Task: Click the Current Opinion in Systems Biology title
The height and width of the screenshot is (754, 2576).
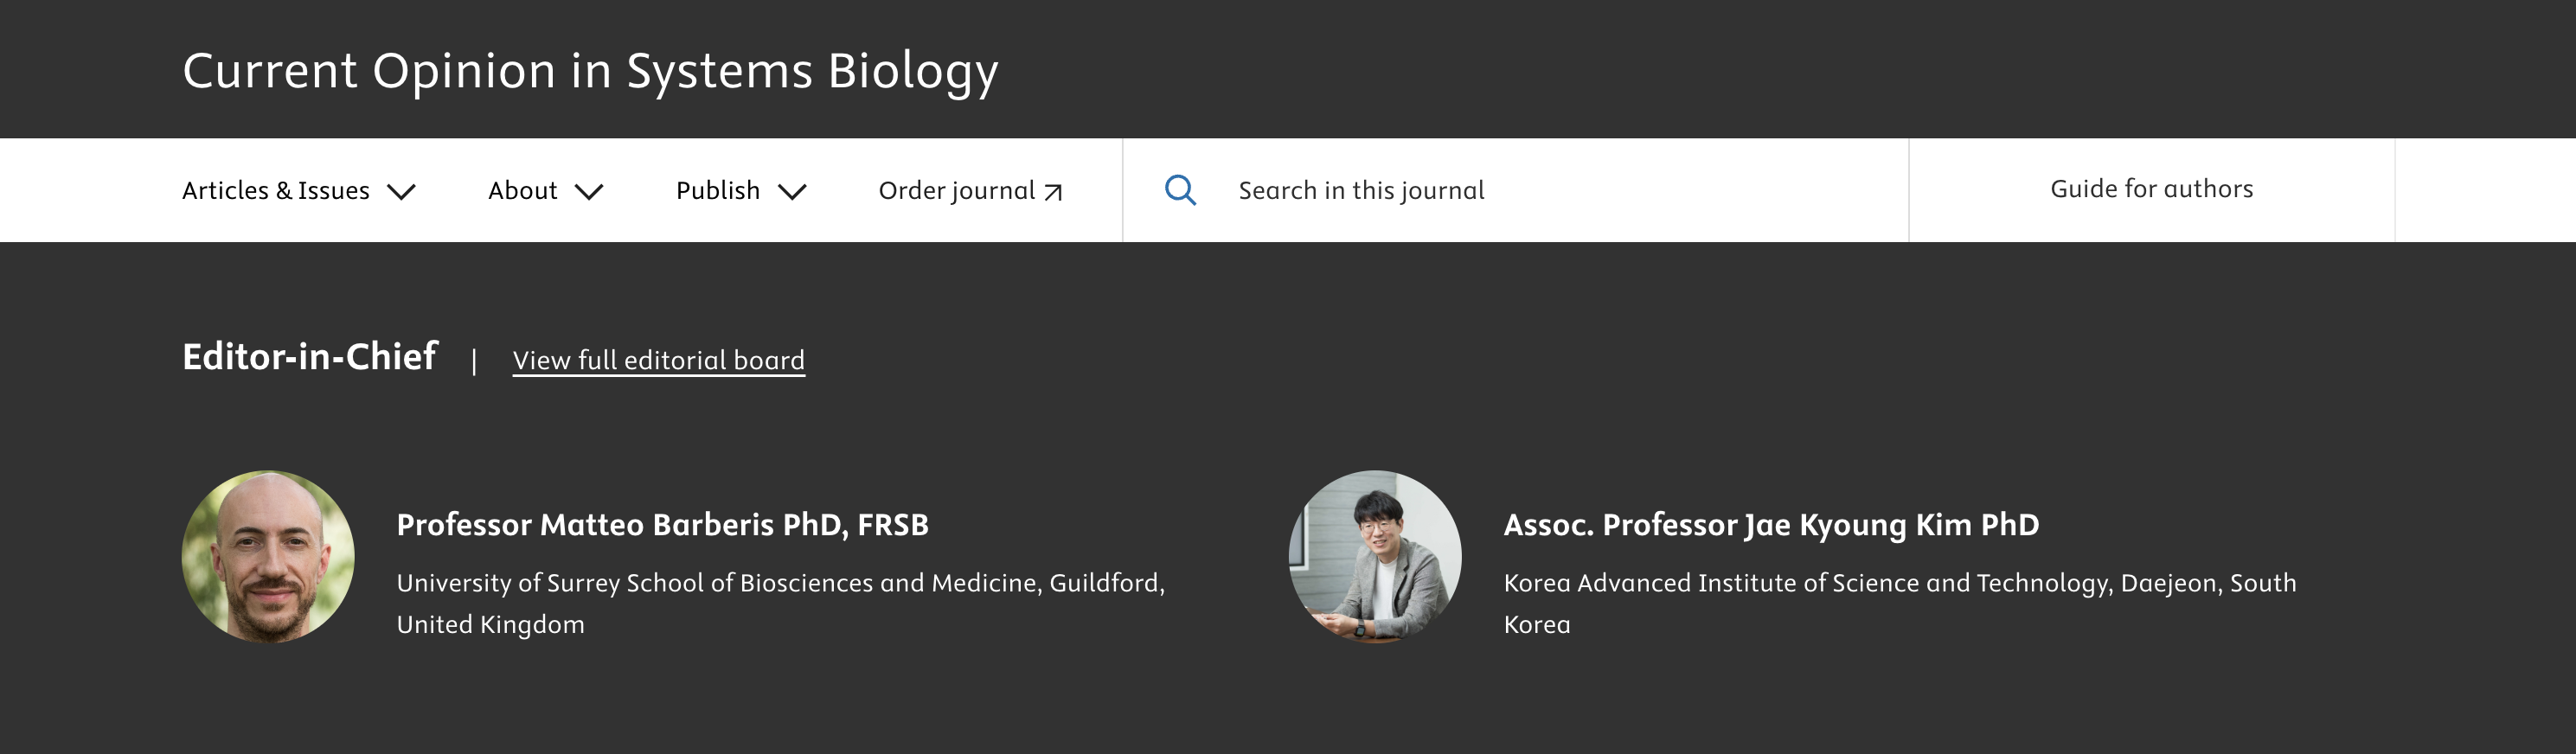Action: 591,70
